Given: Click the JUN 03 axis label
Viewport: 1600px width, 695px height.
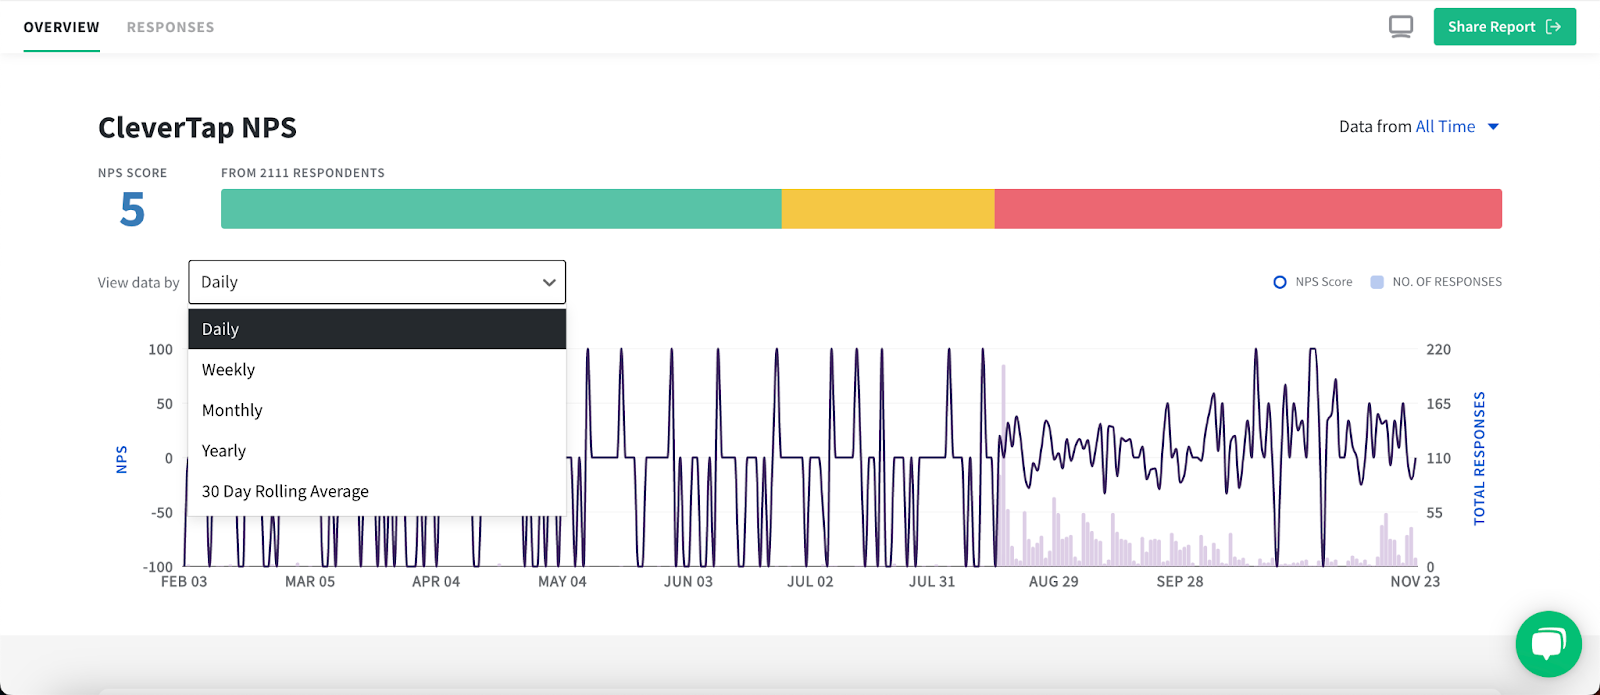Looking at the screenshot, I should click(688, 582).
